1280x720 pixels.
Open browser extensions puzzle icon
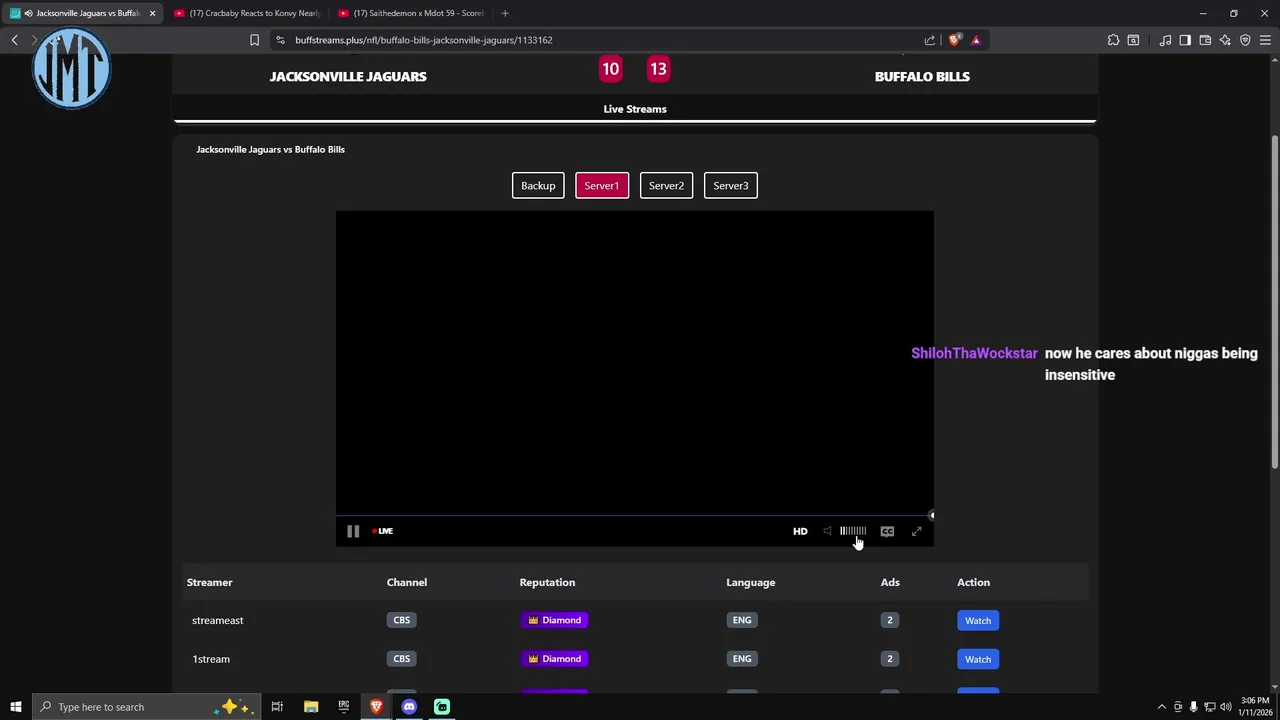click(1113, 40)
